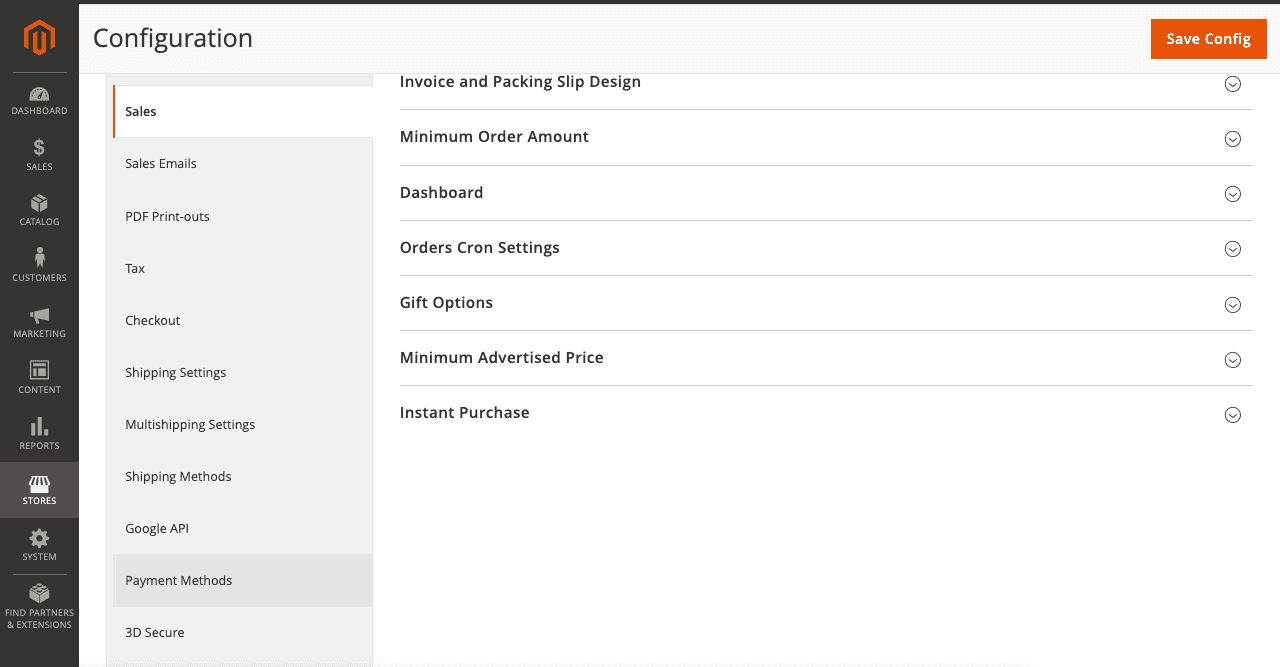Open the System sidebar icon
The height and width of the screenshot is (667, 1280).
pyautogui.click(x=39, y=545)
